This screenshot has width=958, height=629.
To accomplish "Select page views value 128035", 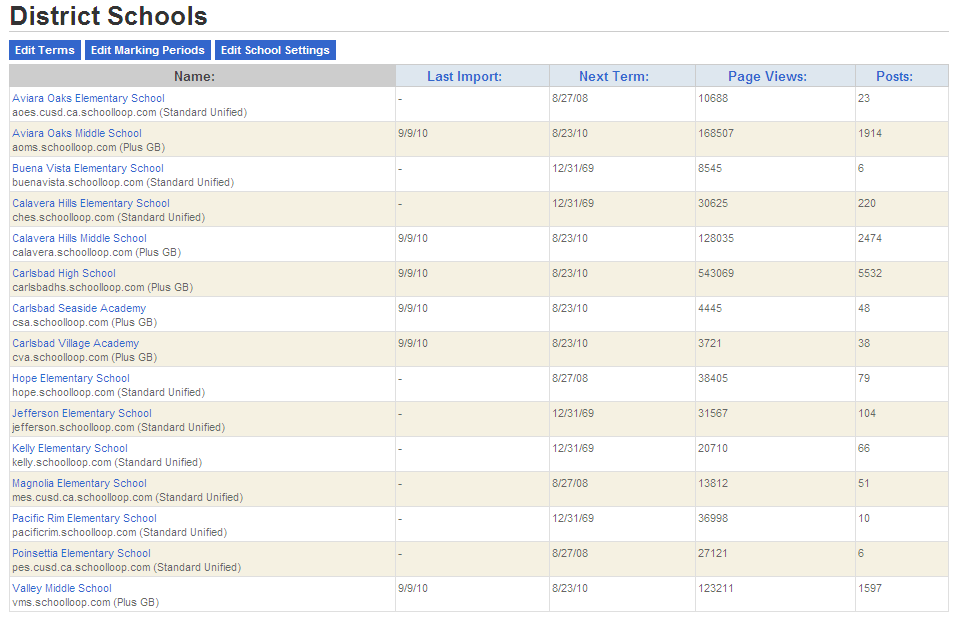I will (716, 238).
